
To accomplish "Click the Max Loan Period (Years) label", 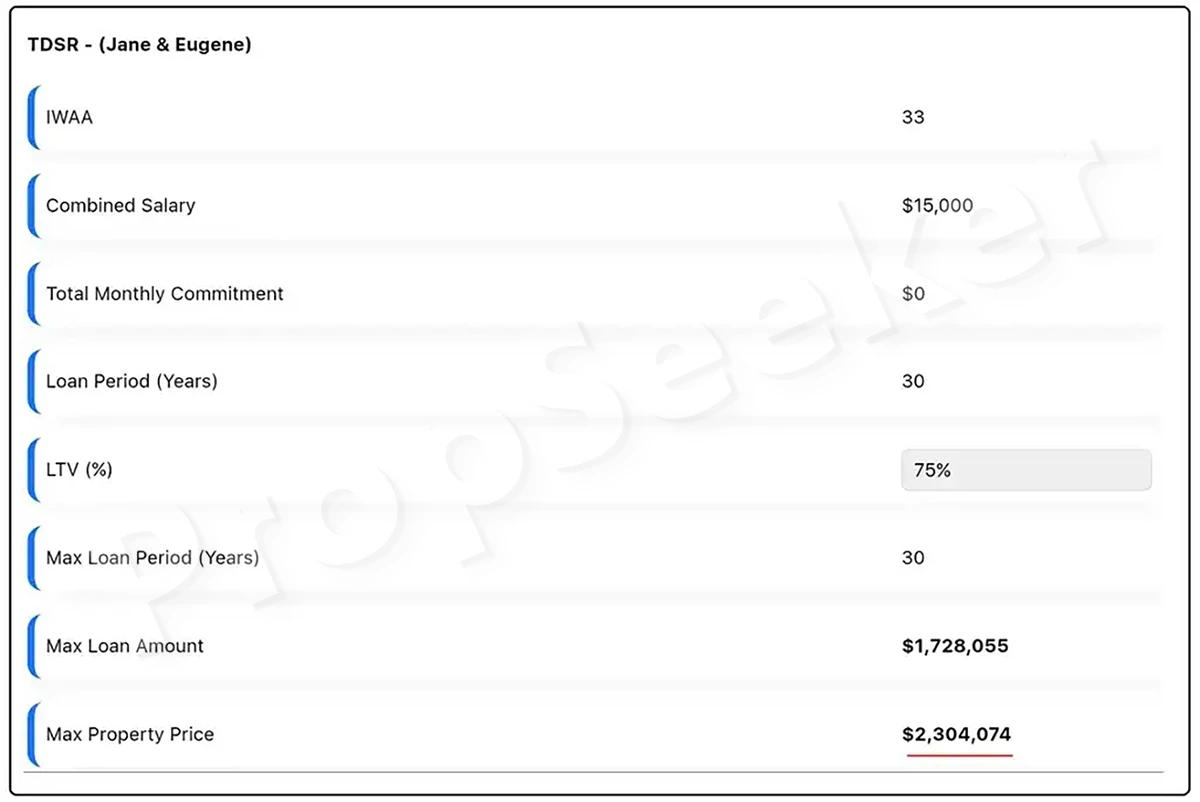I will (x=153, y=557).
